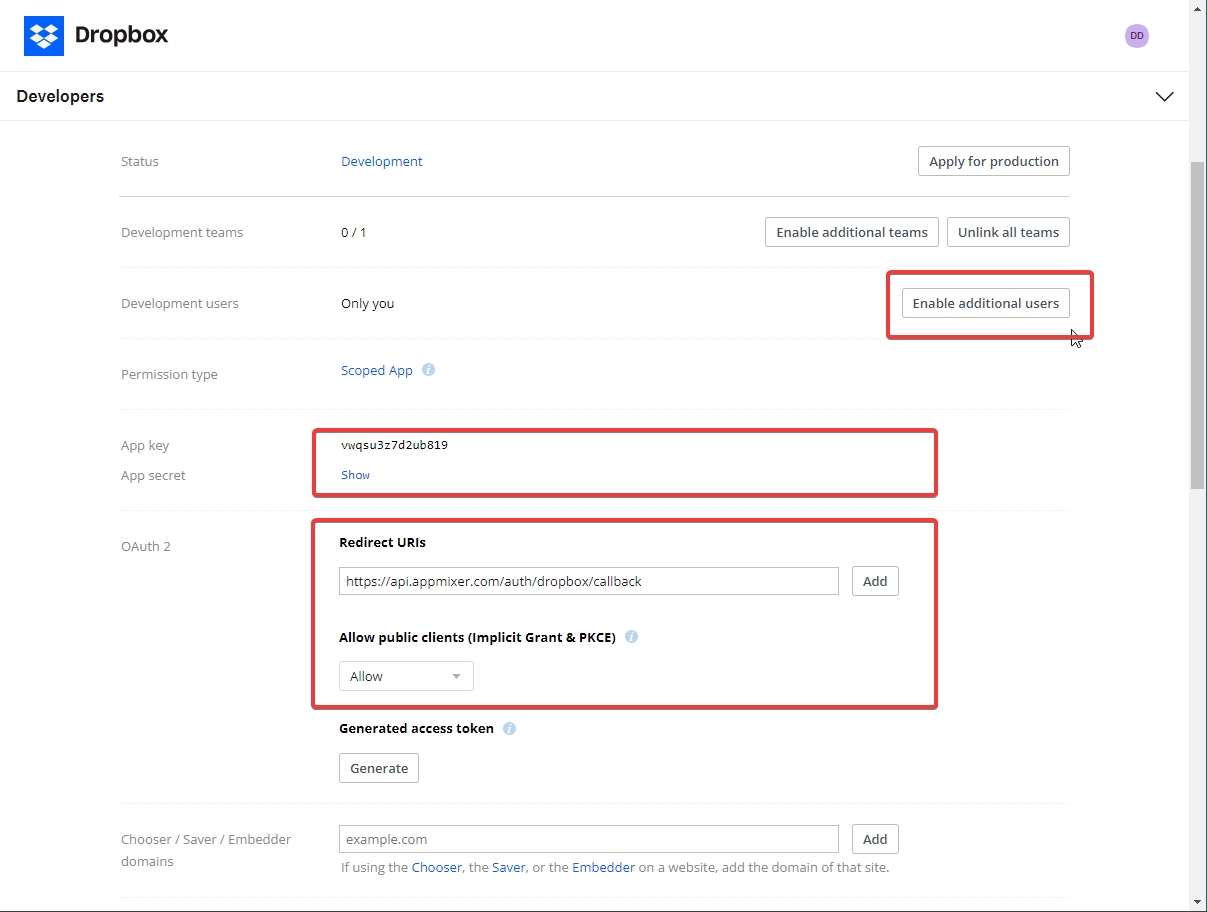
Task: Add the redirect URI with Add button
Action: [x=874, y=581]
